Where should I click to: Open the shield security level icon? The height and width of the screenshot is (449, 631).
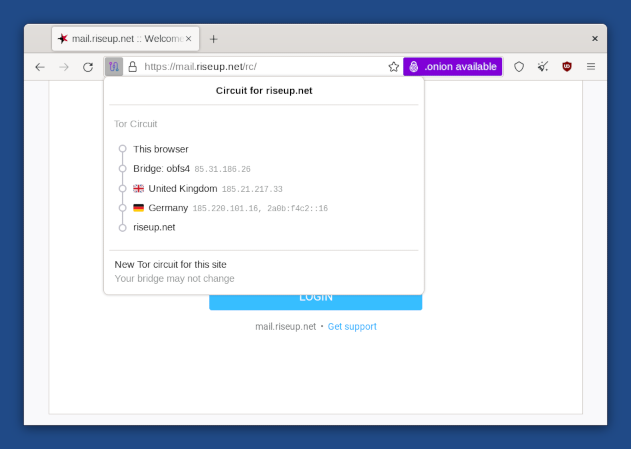tap(519, 67)
